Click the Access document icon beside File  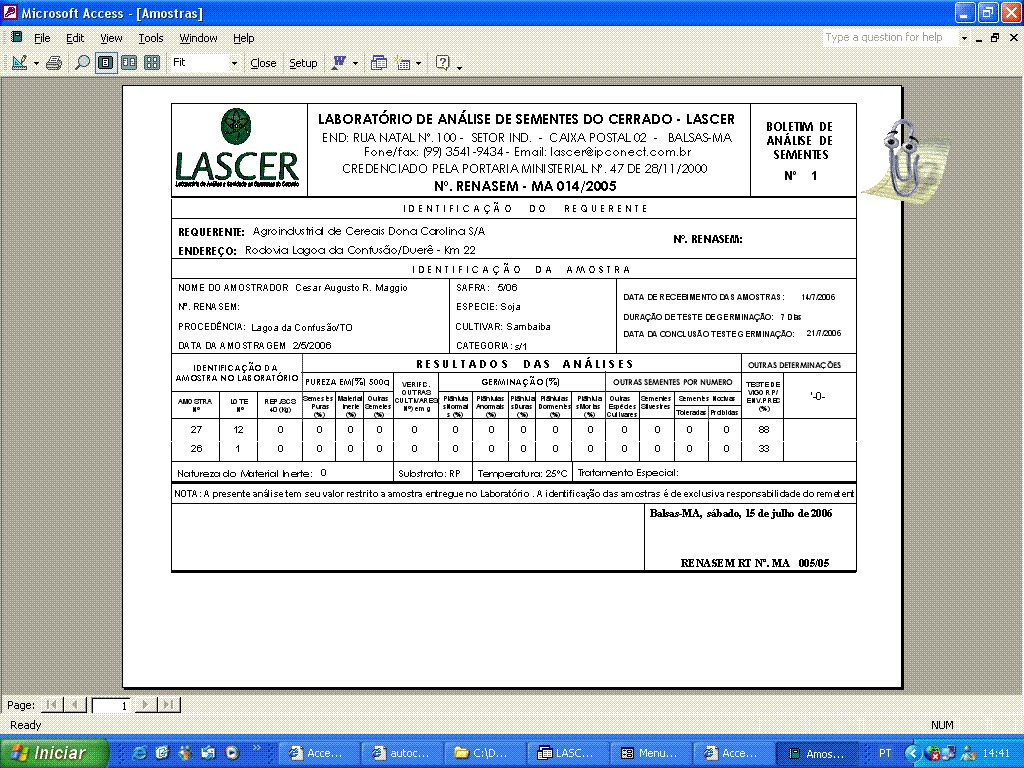16,37
